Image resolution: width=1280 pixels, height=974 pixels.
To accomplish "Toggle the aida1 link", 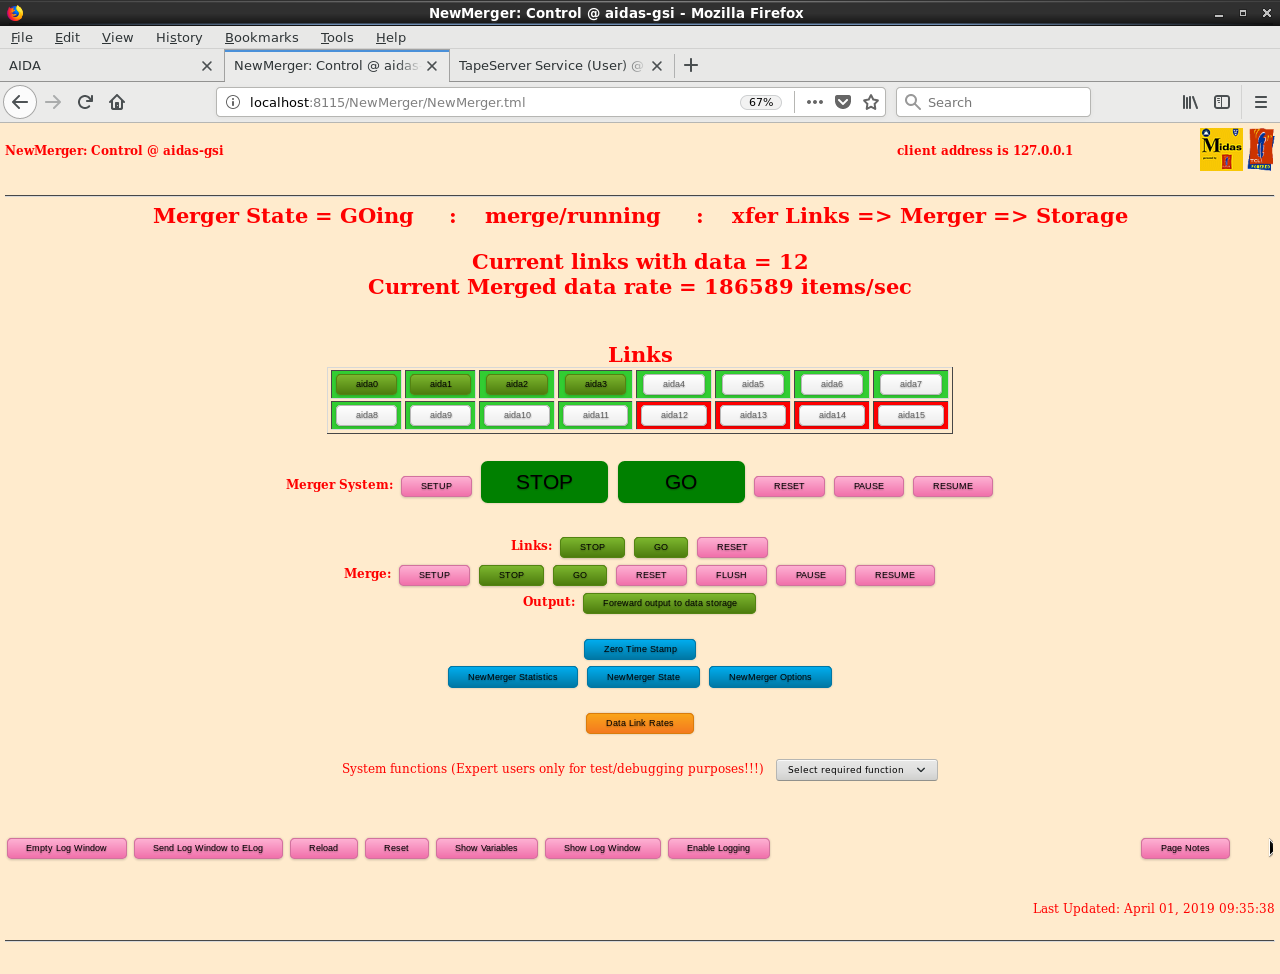I will [441, 384].
